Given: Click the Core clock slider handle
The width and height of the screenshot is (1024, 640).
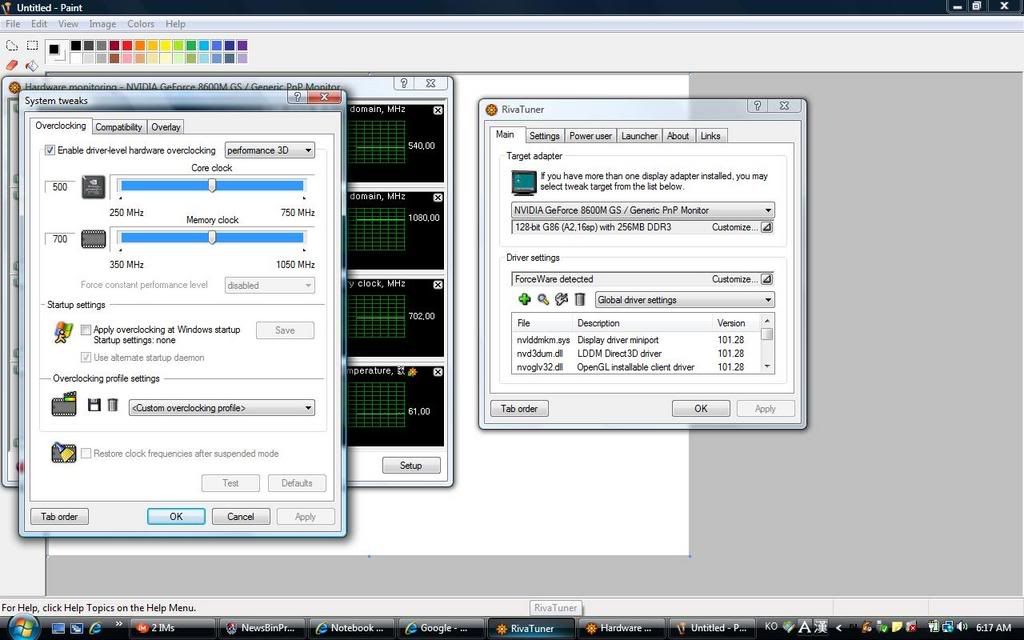Looking at the screenshot, I should tap(212, 186).
